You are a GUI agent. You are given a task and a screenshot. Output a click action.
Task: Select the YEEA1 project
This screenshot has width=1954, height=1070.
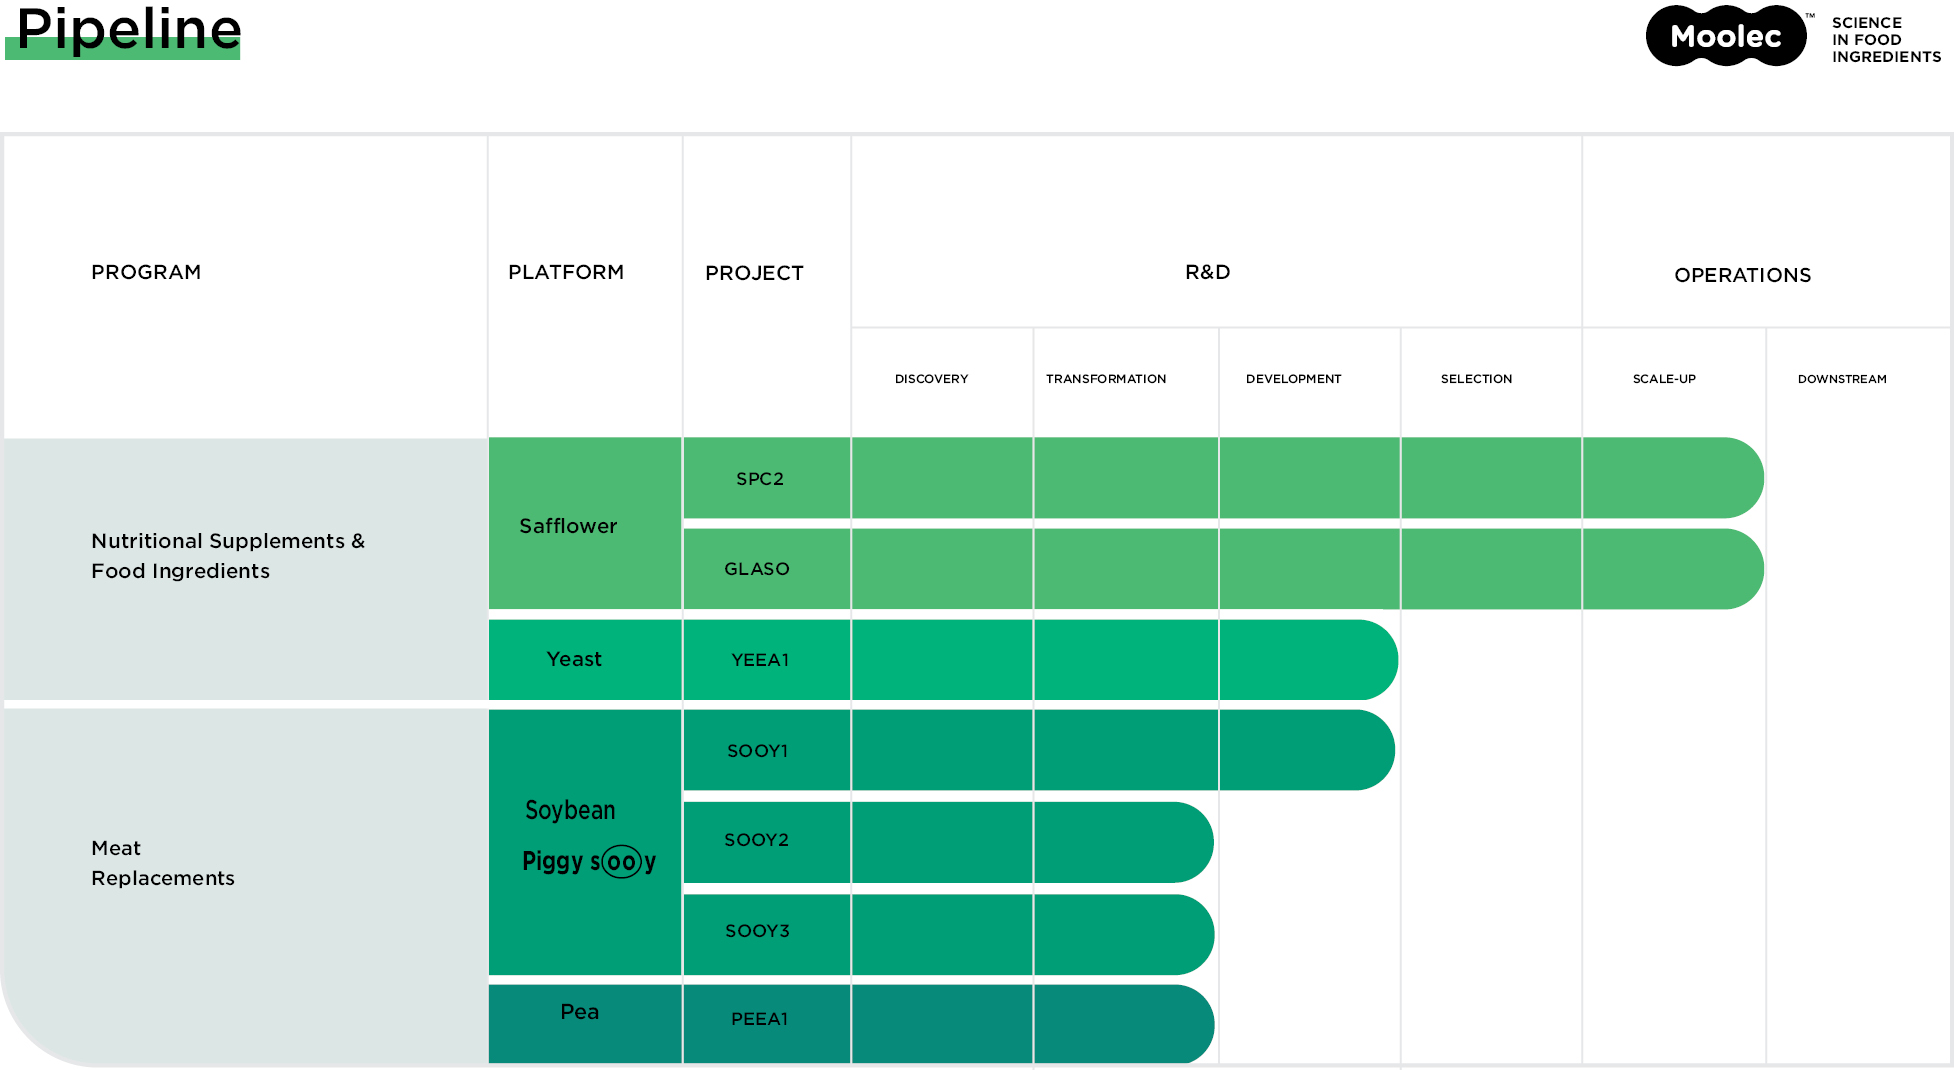760,660
